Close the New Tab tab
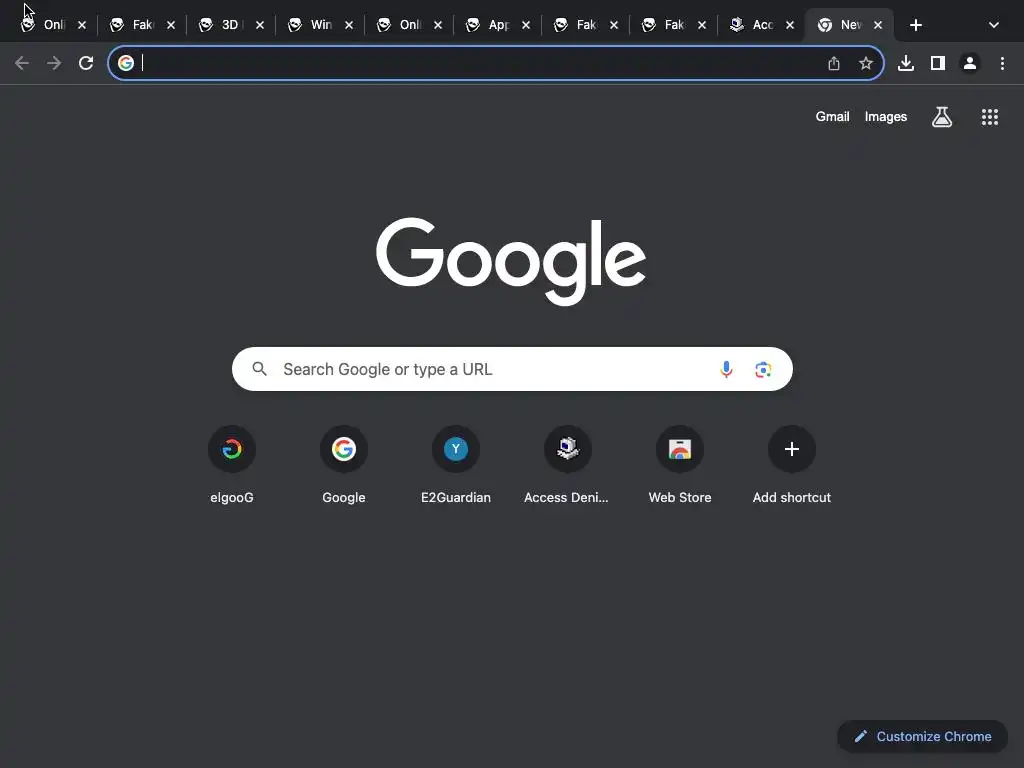This screenshot has width=1024, height=768. pos(878,25)
